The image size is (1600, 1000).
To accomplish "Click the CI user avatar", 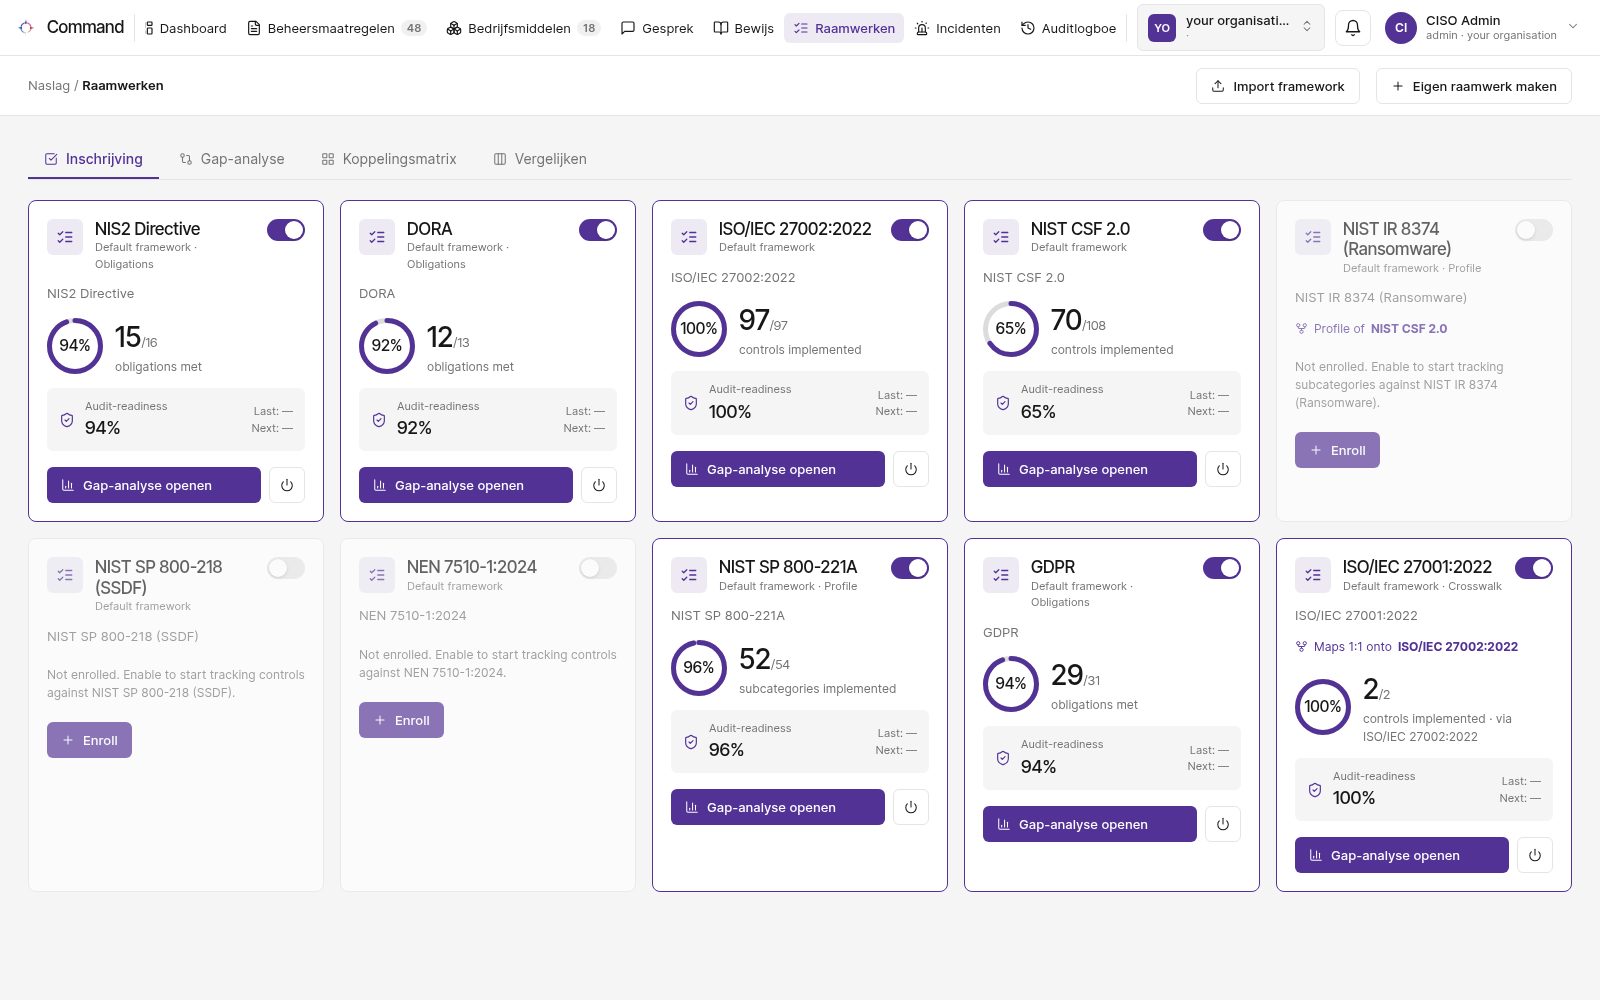I will [x=1401, y=28].
